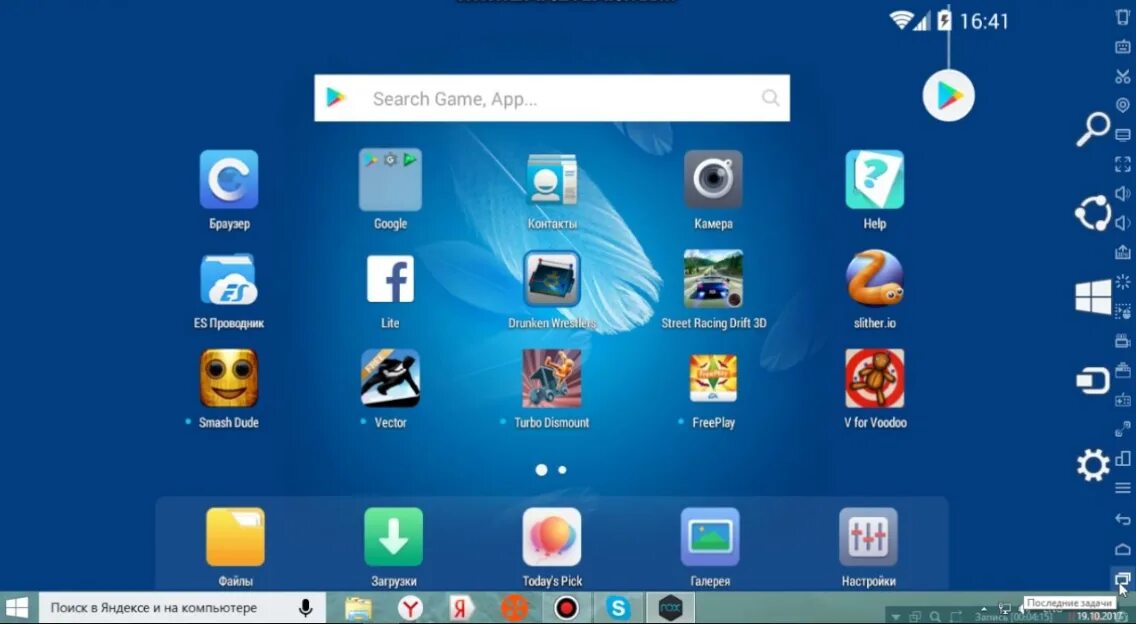Click the Android Back arrow button

coord(1122,518)
